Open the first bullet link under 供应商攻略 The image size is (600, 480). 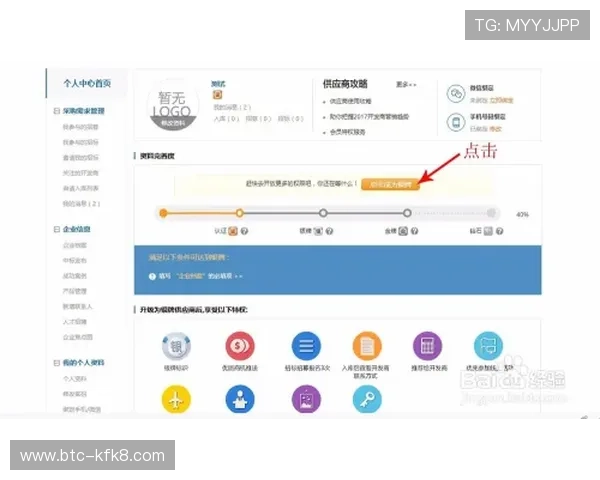pos(350,101)
